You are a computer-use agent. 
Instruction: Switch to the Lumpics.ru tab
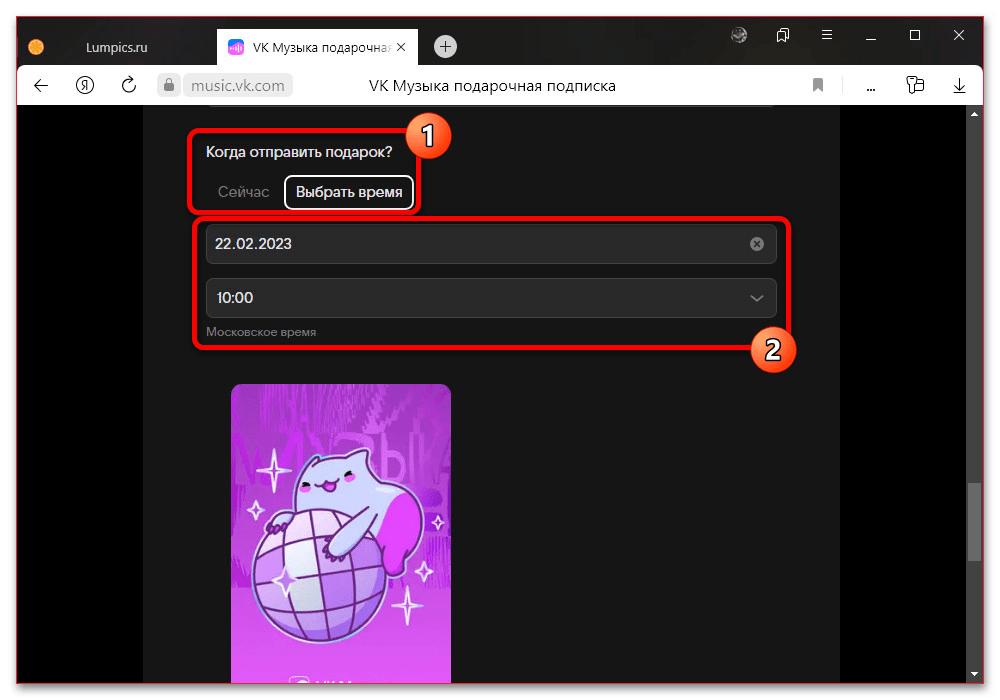tap(116, 47)
